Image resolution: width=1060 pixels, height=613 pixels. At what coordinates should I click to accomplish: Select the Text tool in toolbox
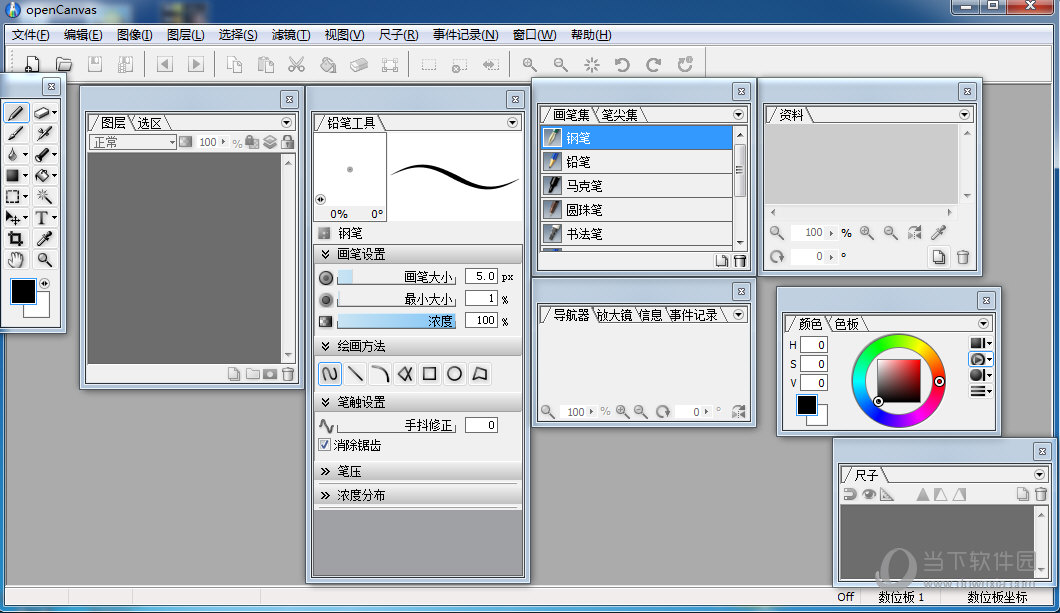tap(44, 218)
